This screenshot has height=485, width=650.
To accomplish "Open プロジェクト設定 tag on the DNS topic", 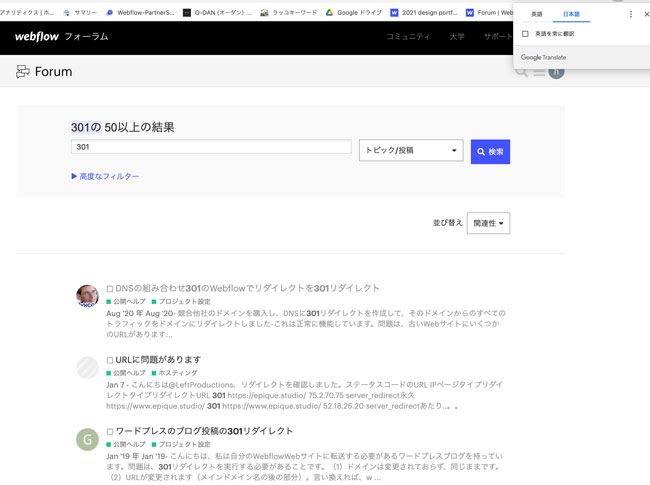I will pyautogui.click(x=181, y=301).
